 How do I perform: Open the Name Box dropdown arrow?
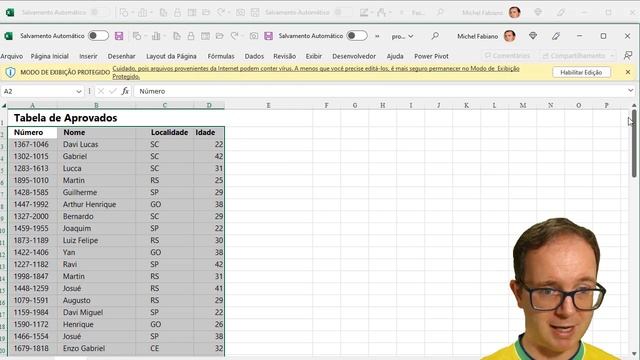point(79,91)
